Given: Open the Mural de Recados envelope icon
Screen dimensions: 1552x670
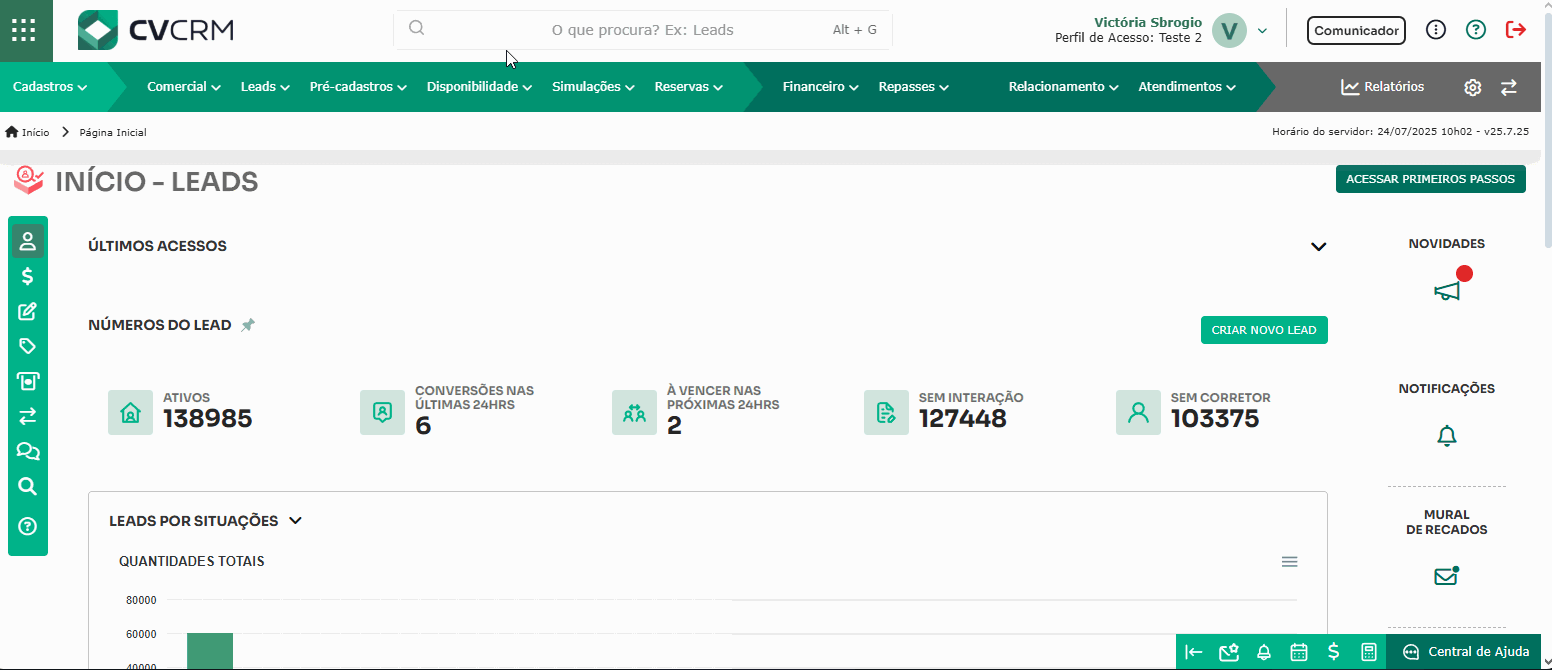Looking at the screenshot, I should point(1446,577).
